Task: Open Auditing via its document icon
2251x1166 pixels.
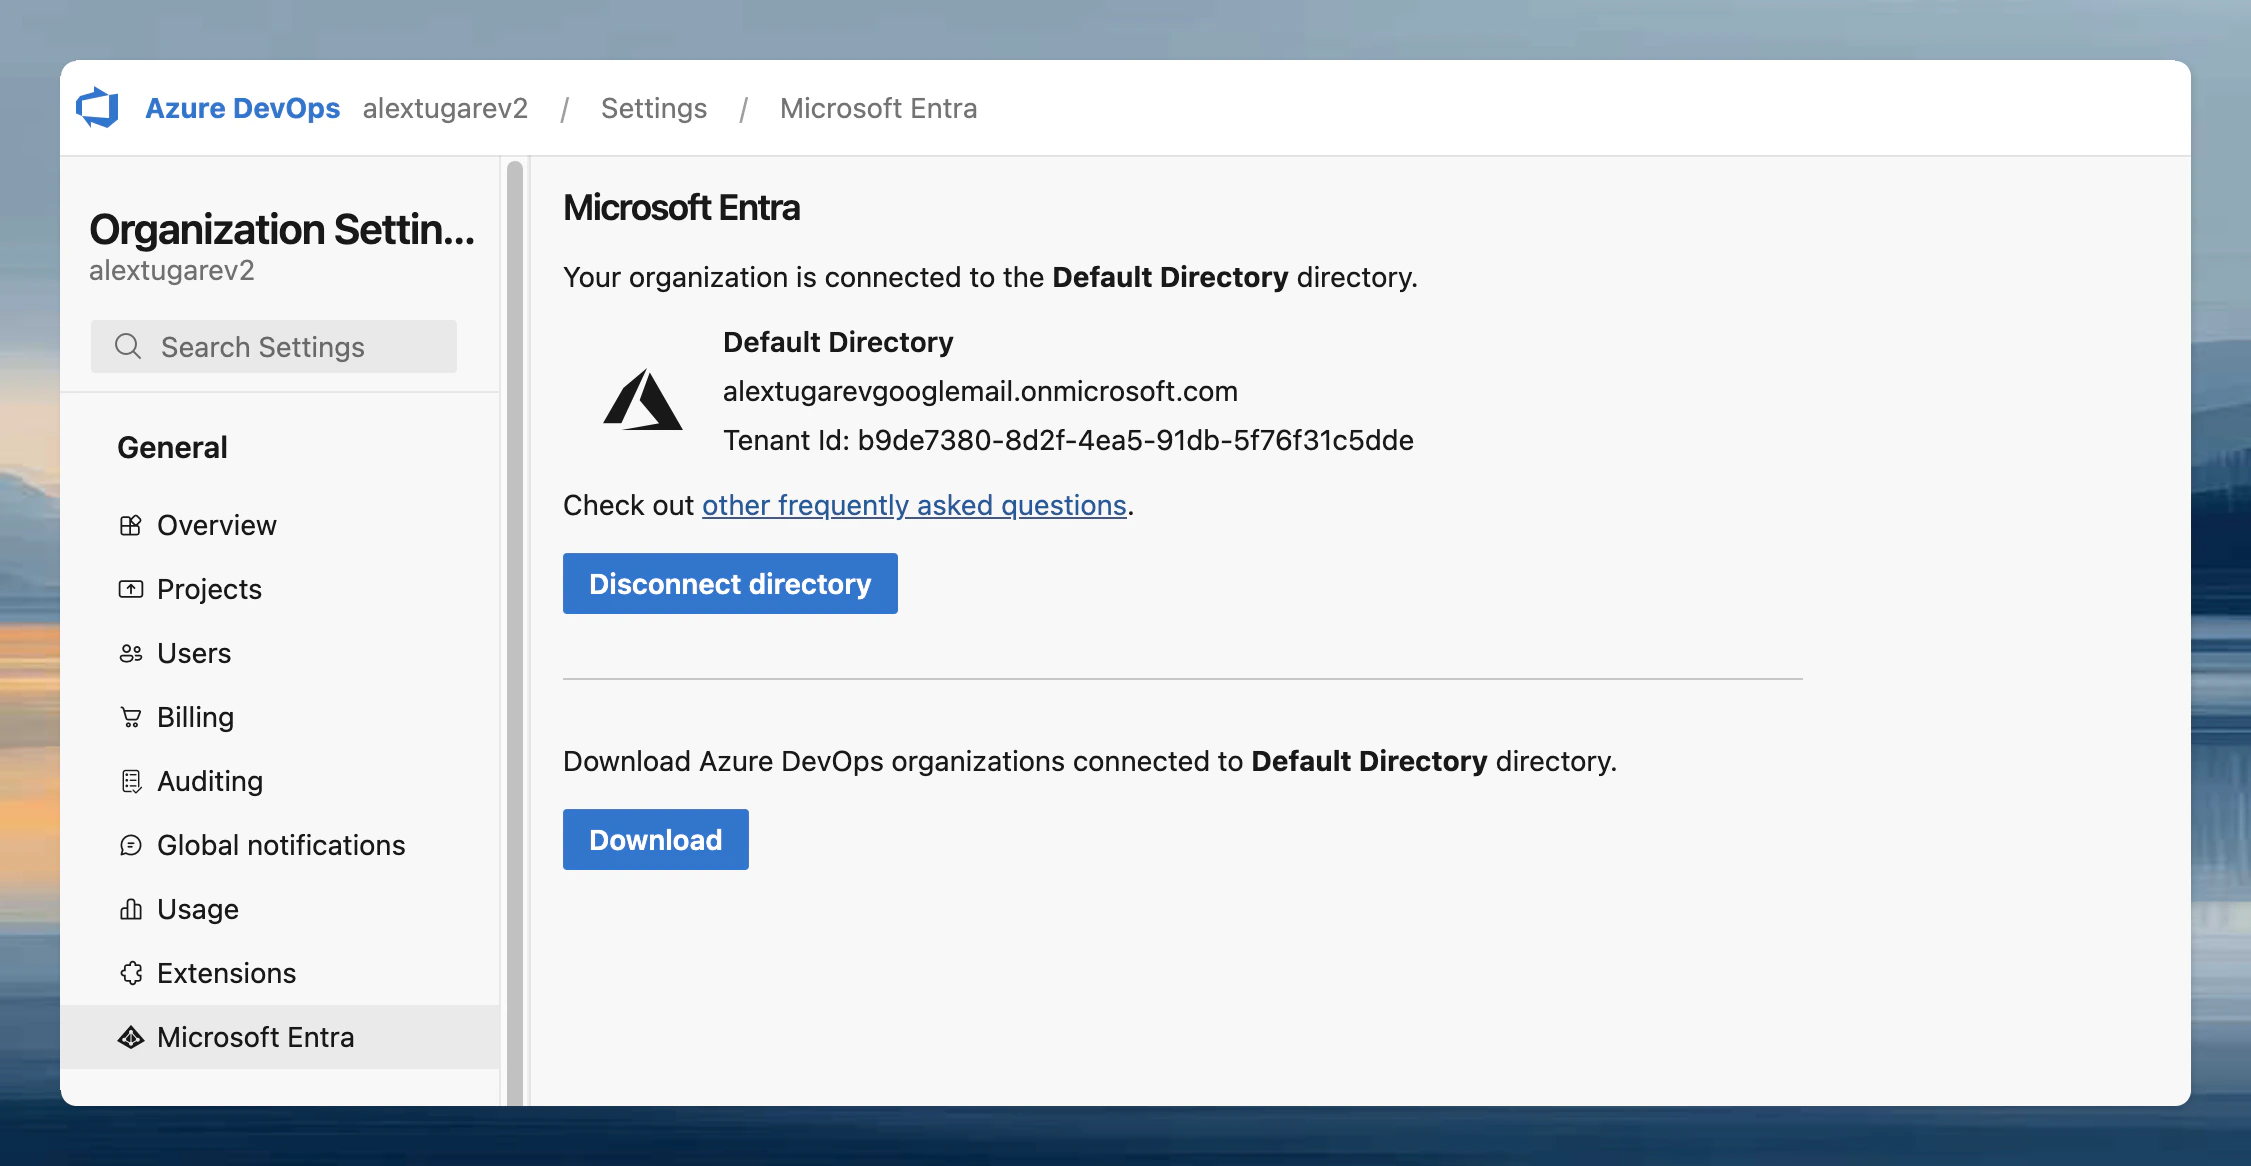Action: pyautogui.click(x=131, y=781)
